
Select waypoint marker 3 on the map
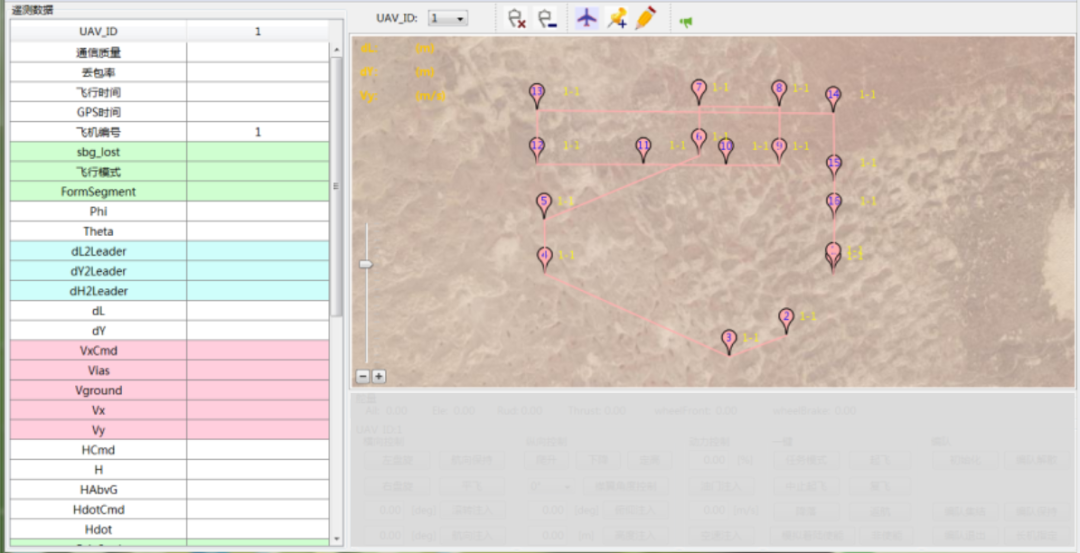click(729, 340)
